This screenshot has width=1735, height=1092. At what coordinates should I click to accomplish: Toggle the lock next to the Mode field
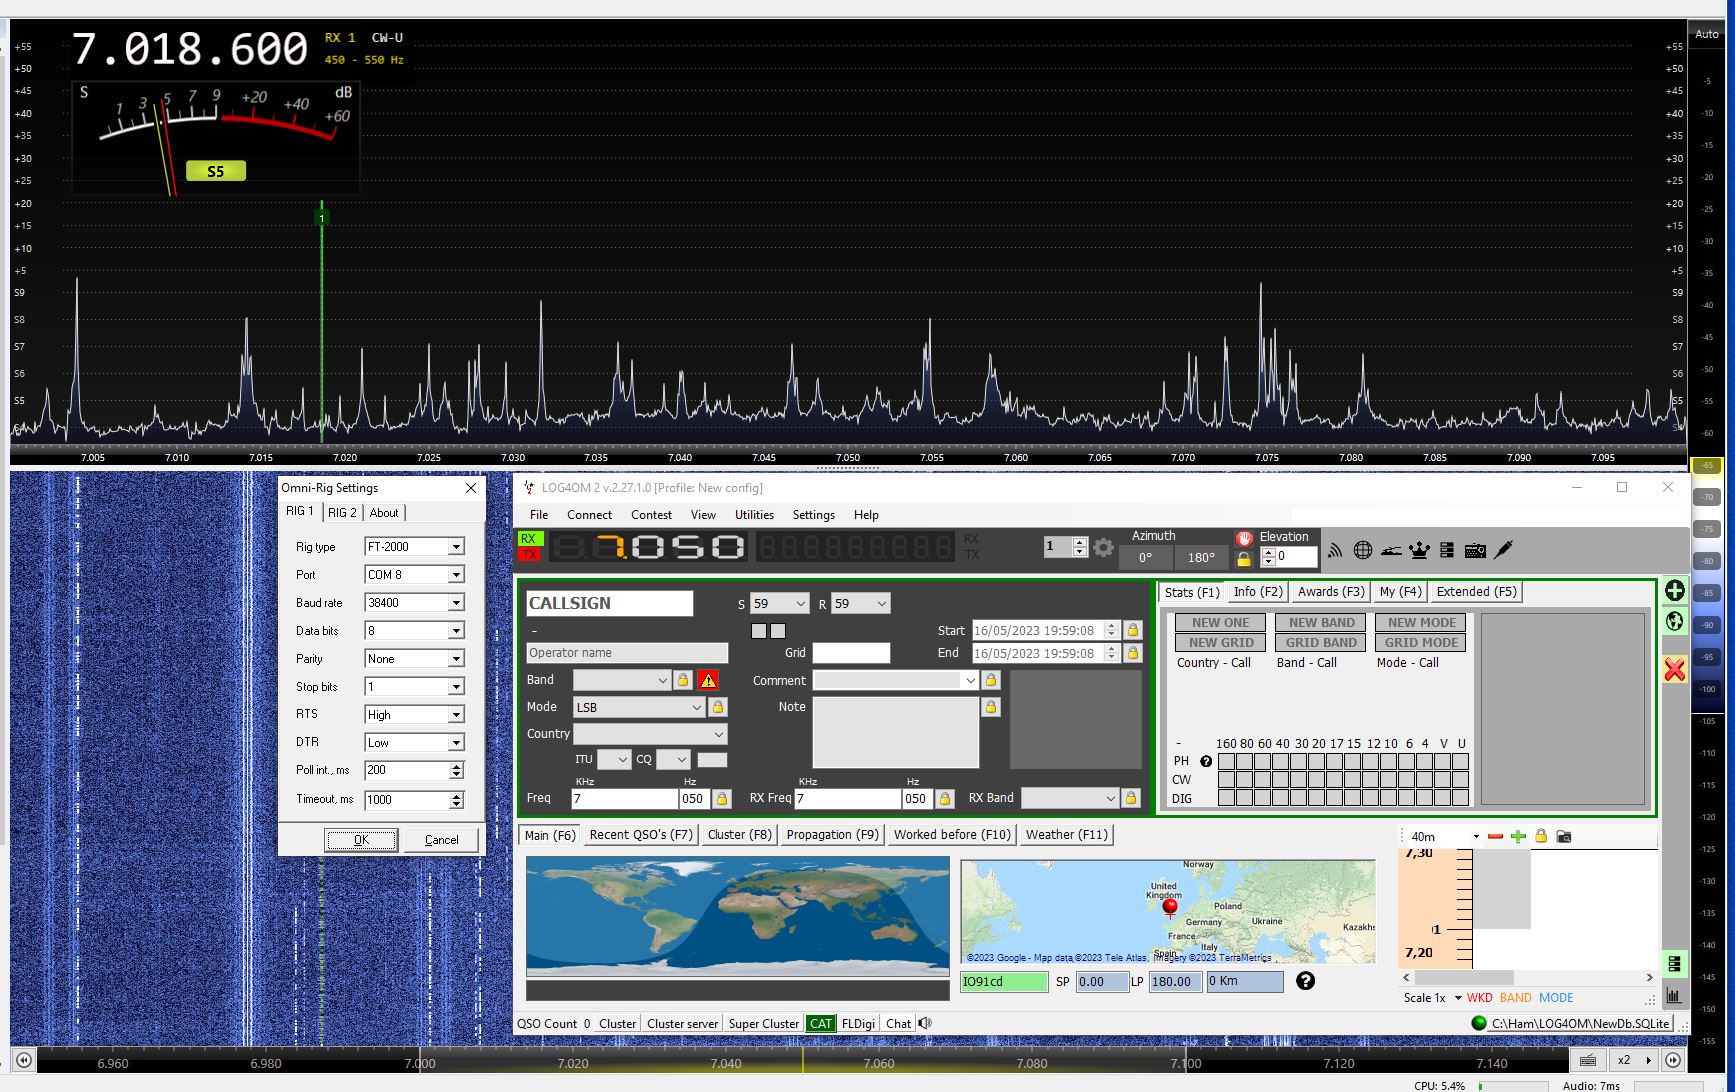pos(717,707)
